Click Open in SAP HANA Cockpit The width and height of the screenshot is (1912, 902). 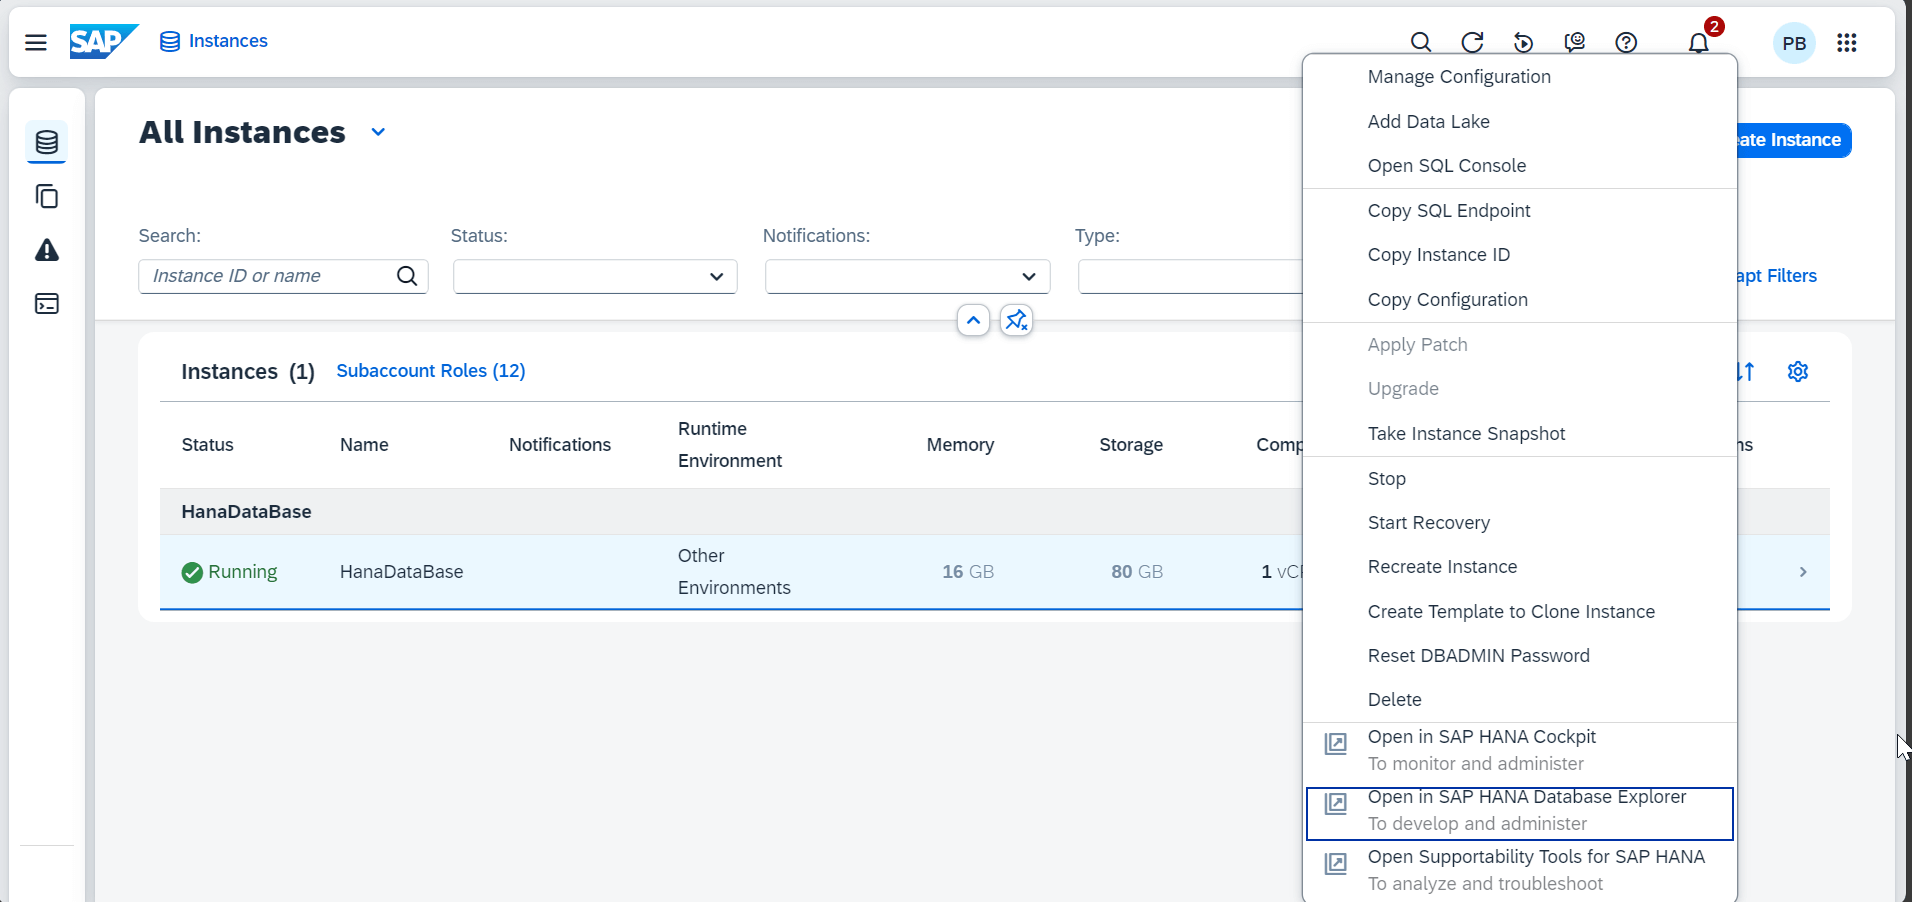1480,737
